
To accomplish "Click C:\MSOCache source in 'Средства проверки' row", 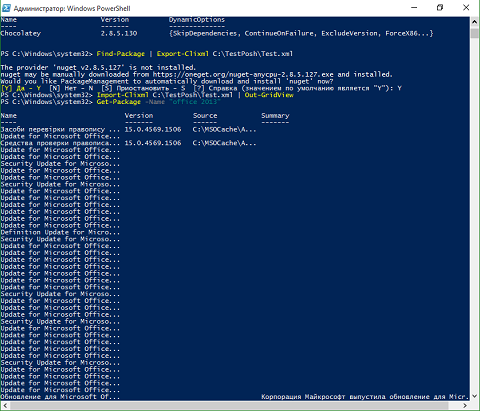I will pos(224,143).
